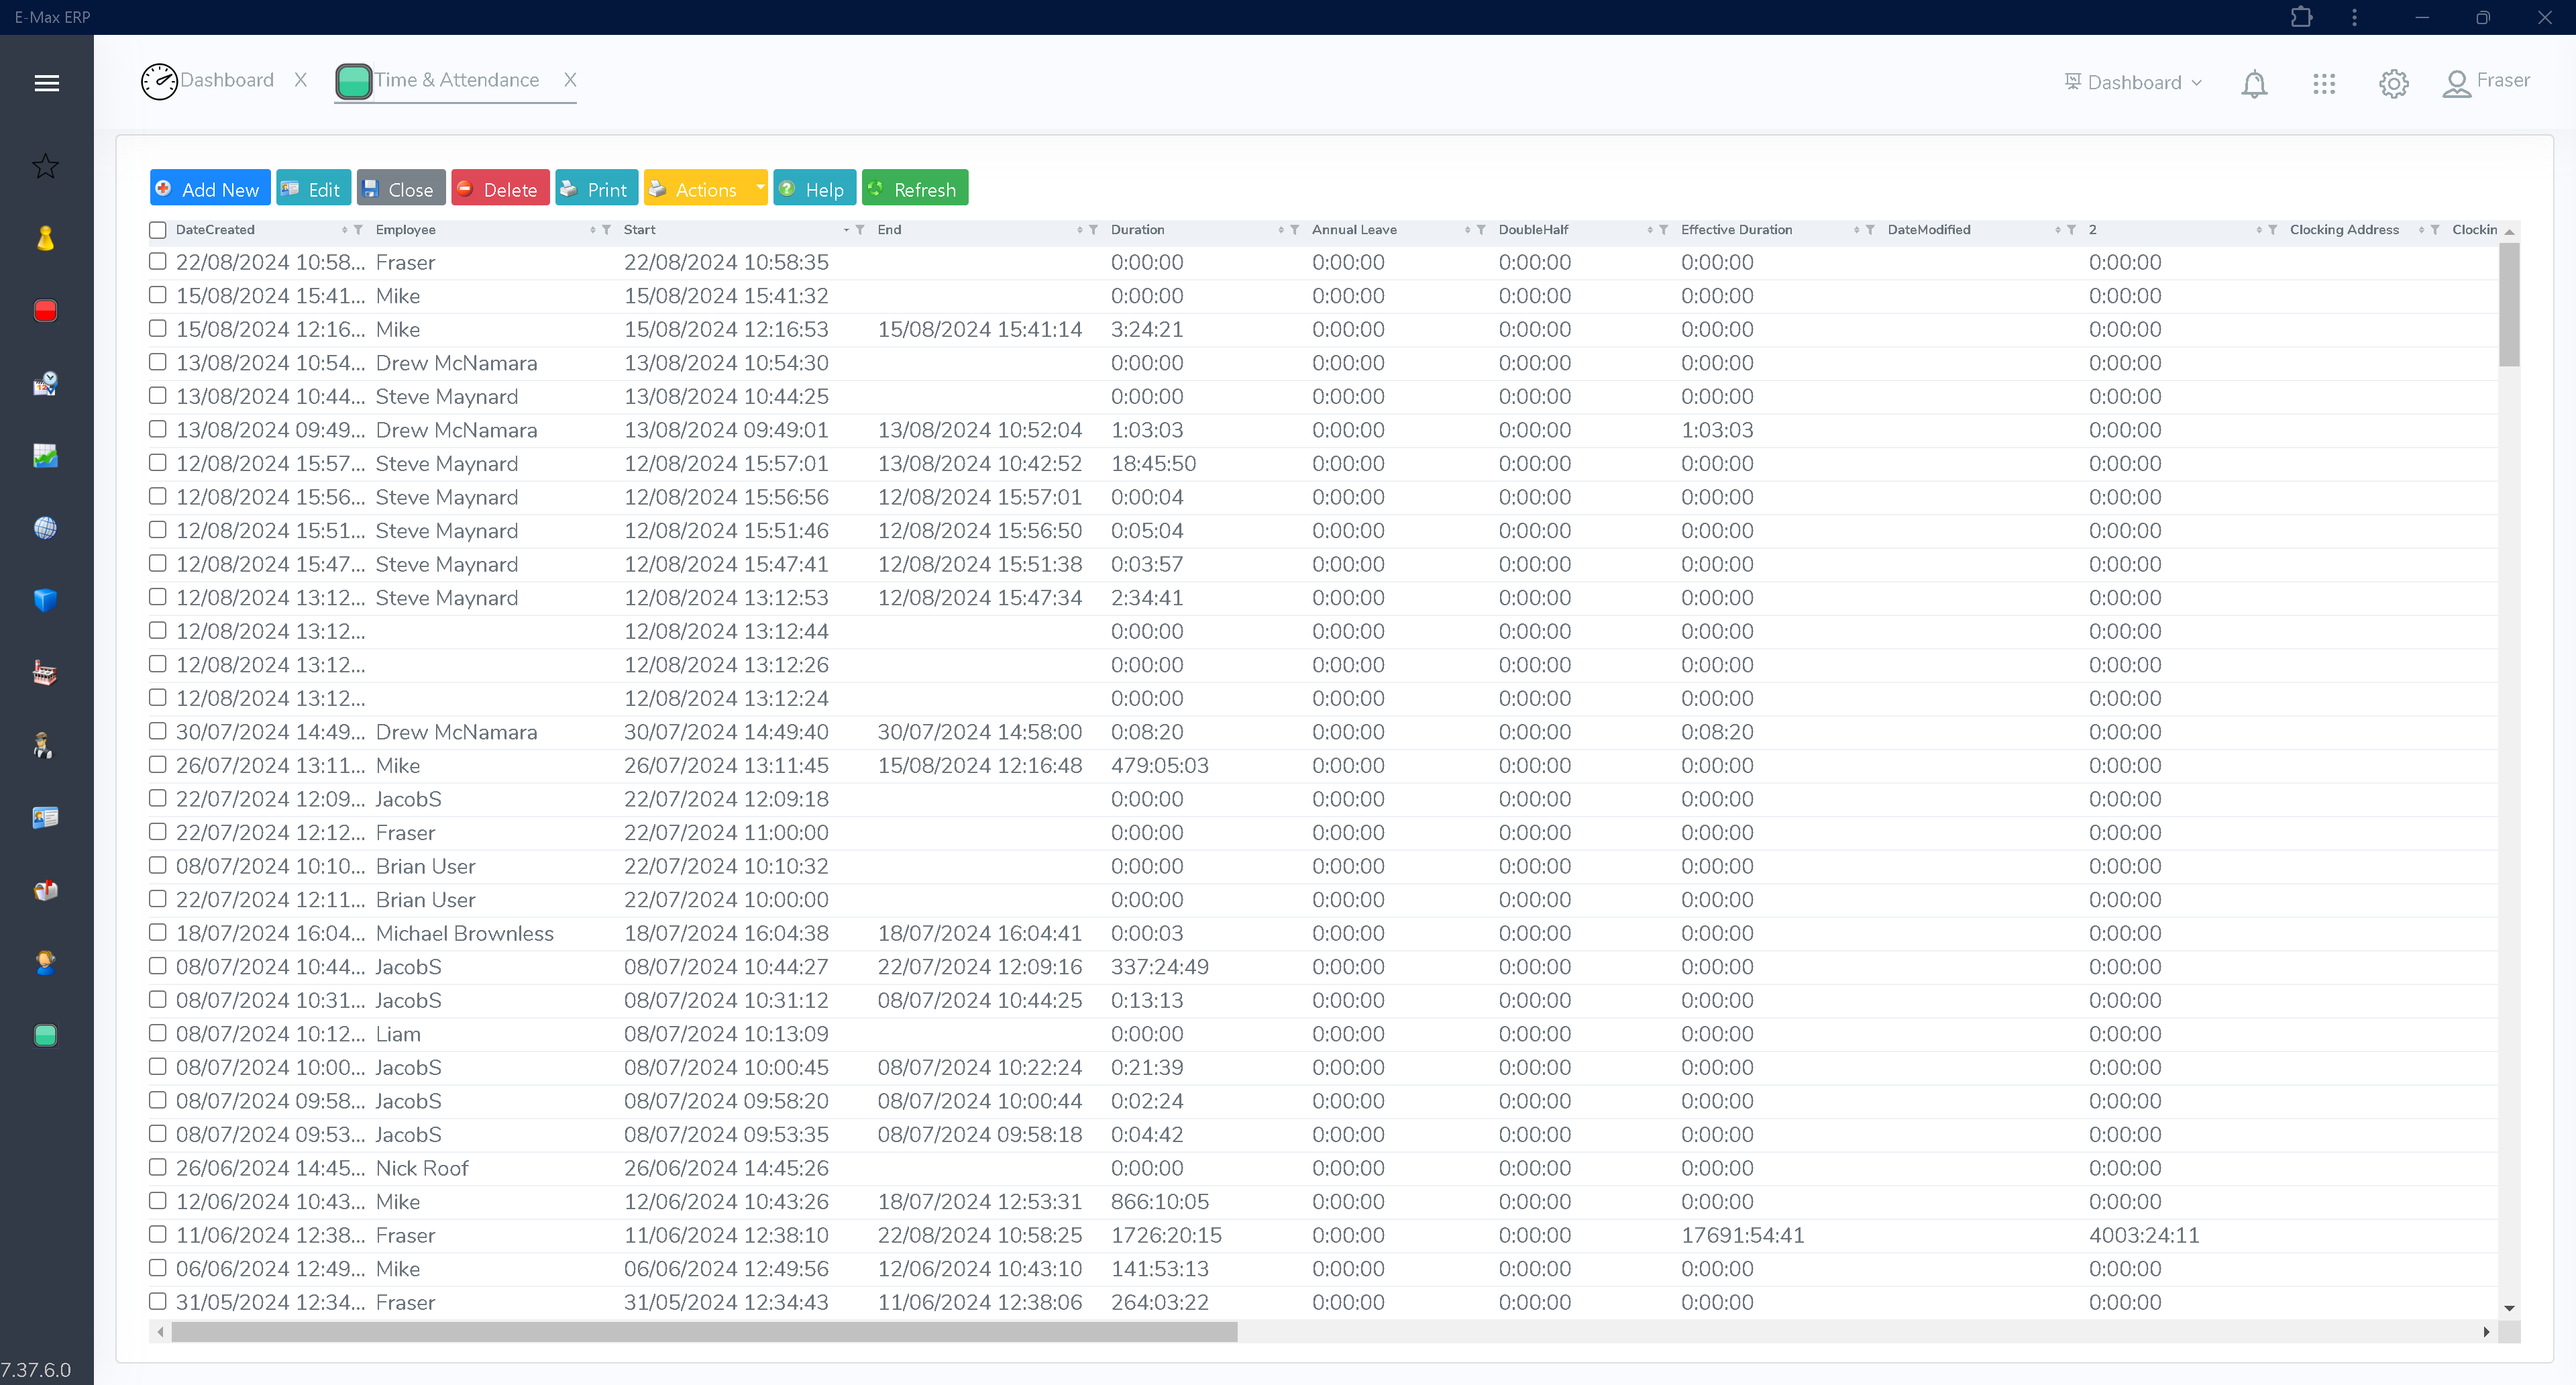The width and height of the screenshot is (2576, 1385).
Task: Open the Favorites star in the sidebar
Action: click(x=45, y=166)
